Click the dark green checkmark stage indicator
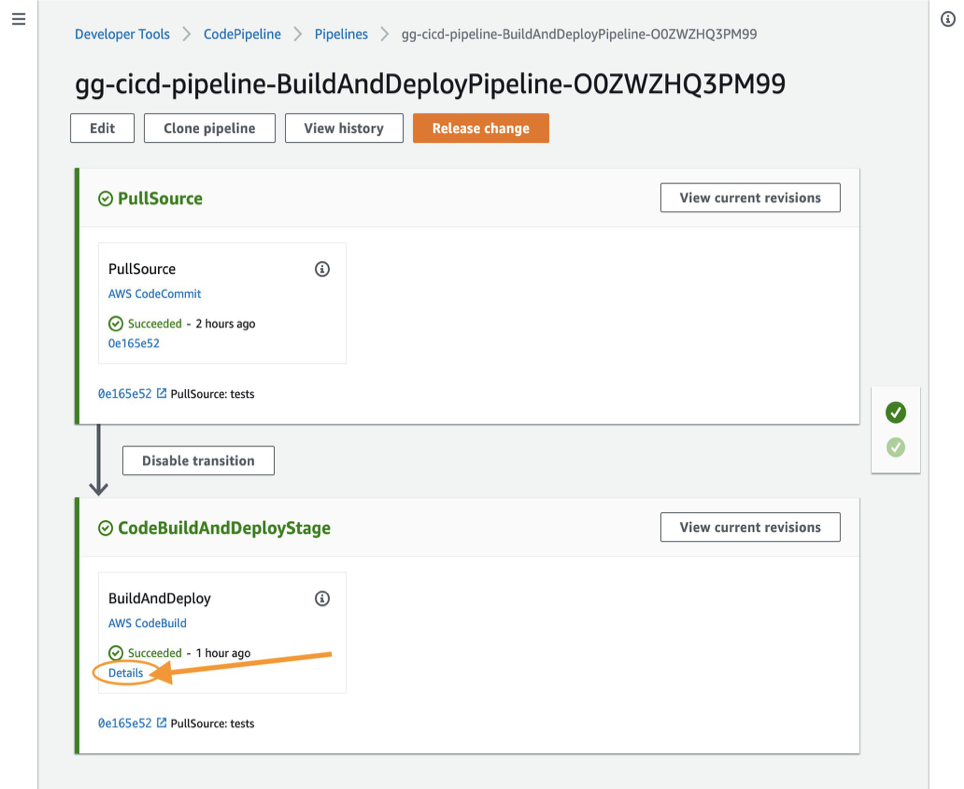Viewport: 964px width, 789px height. pos(896,412)
